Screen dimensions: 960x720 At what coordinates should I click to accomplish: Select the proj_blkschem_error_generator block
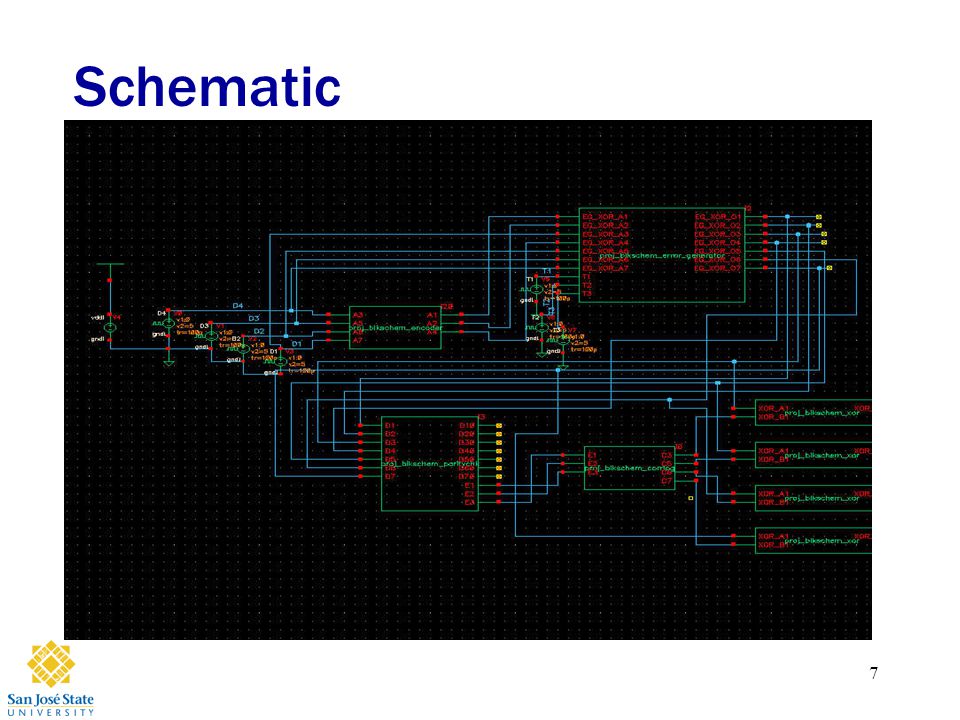662,255
